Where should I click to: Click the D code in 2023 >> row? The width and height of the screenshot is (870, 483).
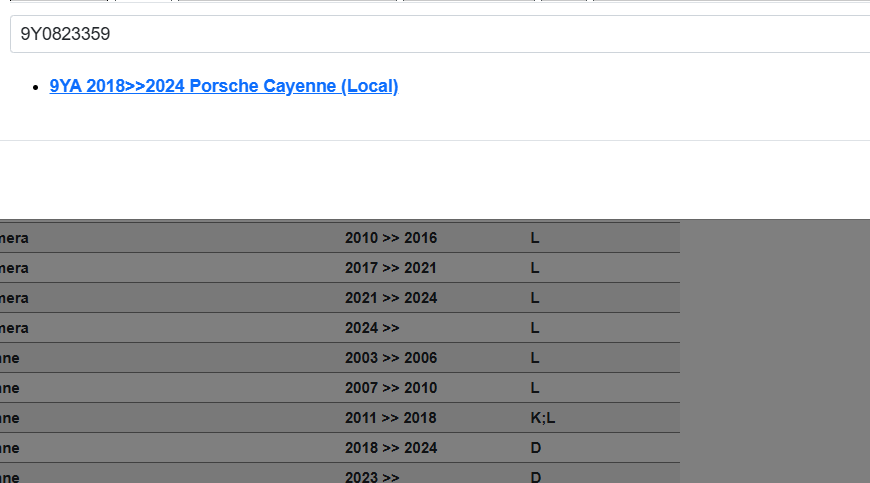pos(536,476)
